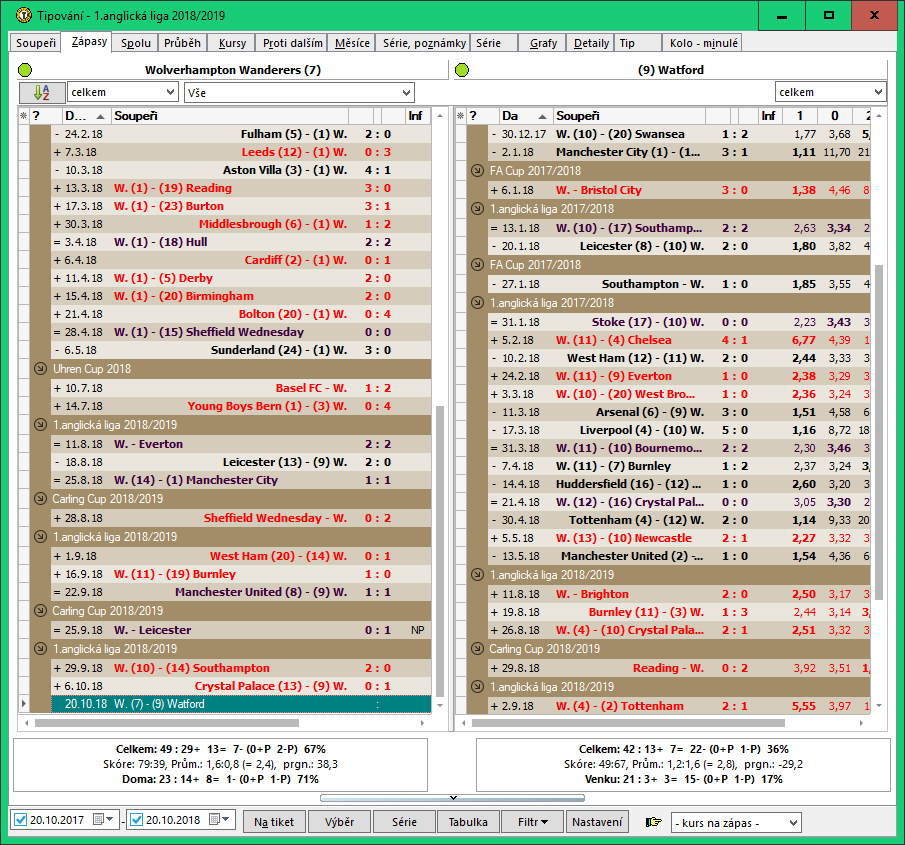Switch to Proti dalším tab
The width and height of the screenshot is (905, 845).
click(293, 43)
